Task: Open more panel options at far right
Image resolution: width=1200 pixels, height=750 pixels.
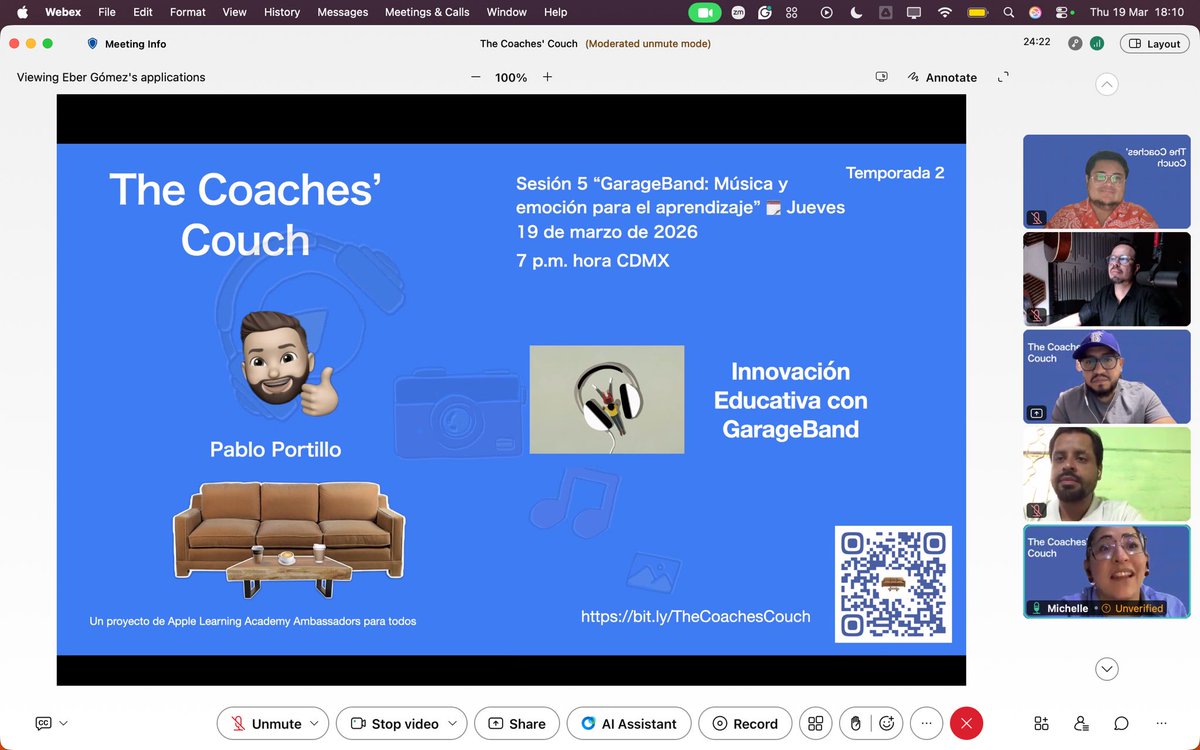Action: pyautogui.click(x=1161, y=723)
